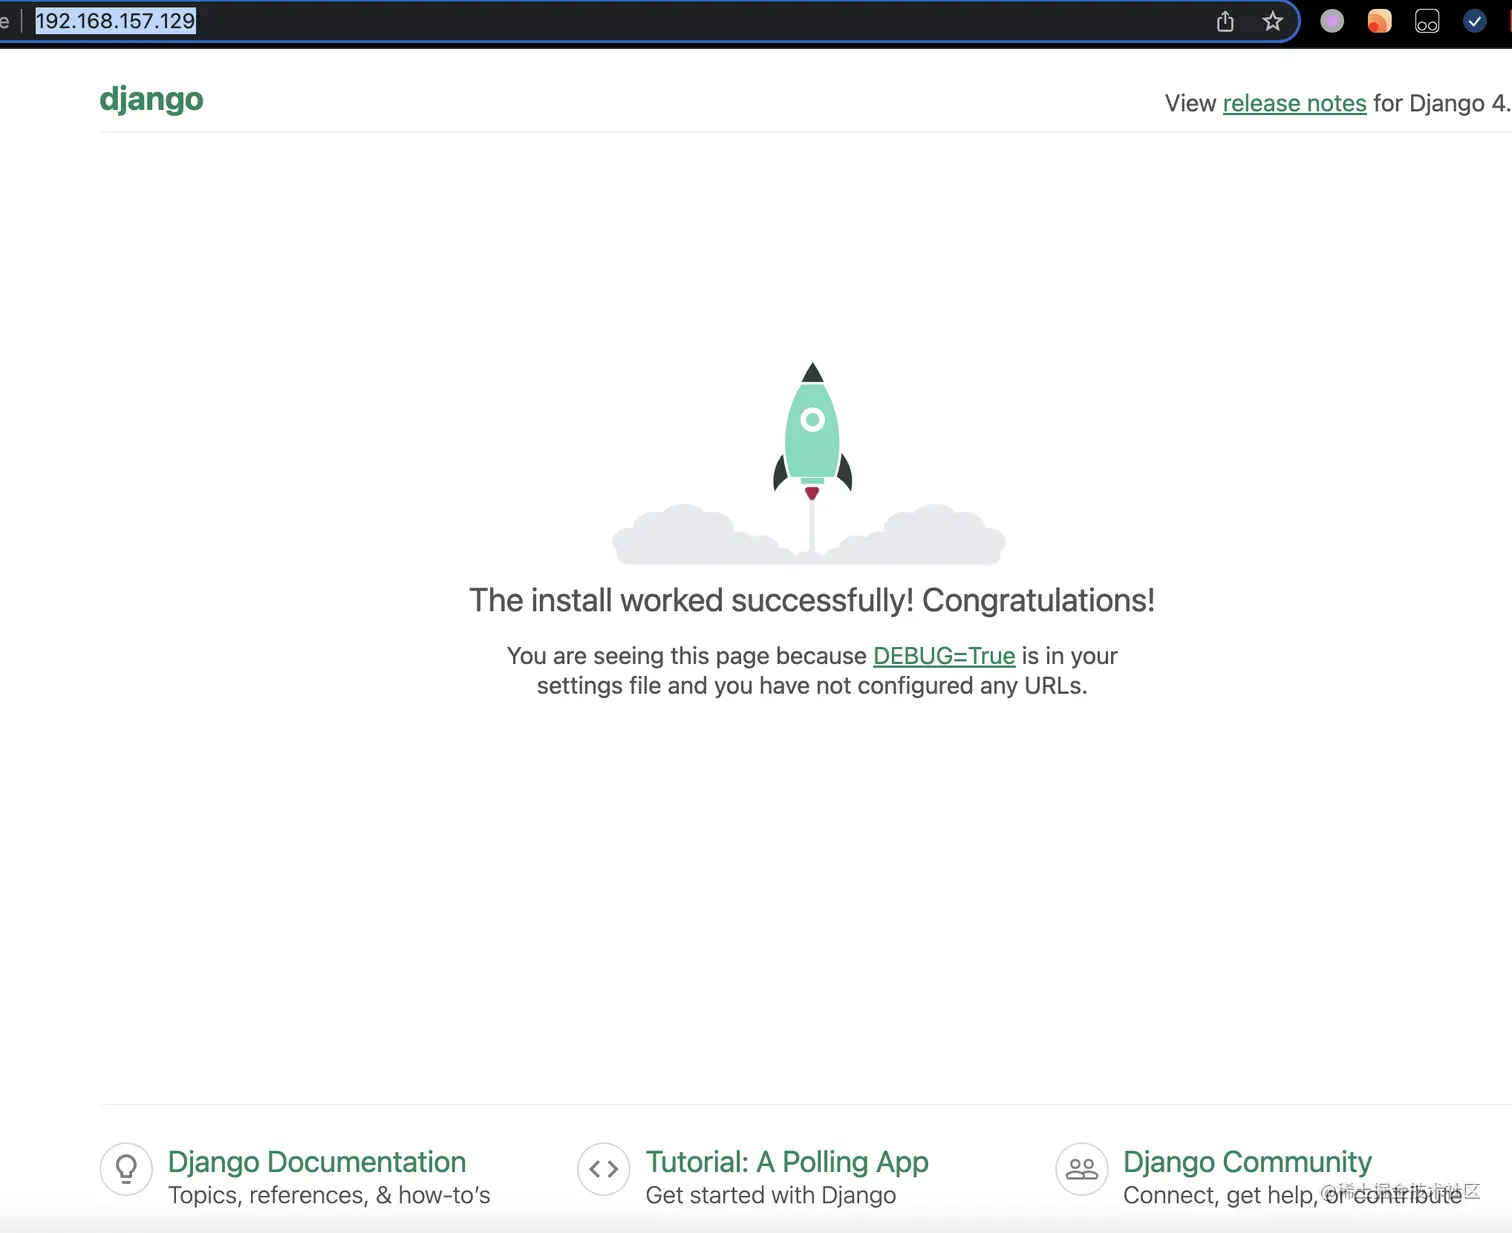Click 'Topics, references, & how-to's' text
This screenshot has height=1233, width=1512.
(x=329, y=1195)
